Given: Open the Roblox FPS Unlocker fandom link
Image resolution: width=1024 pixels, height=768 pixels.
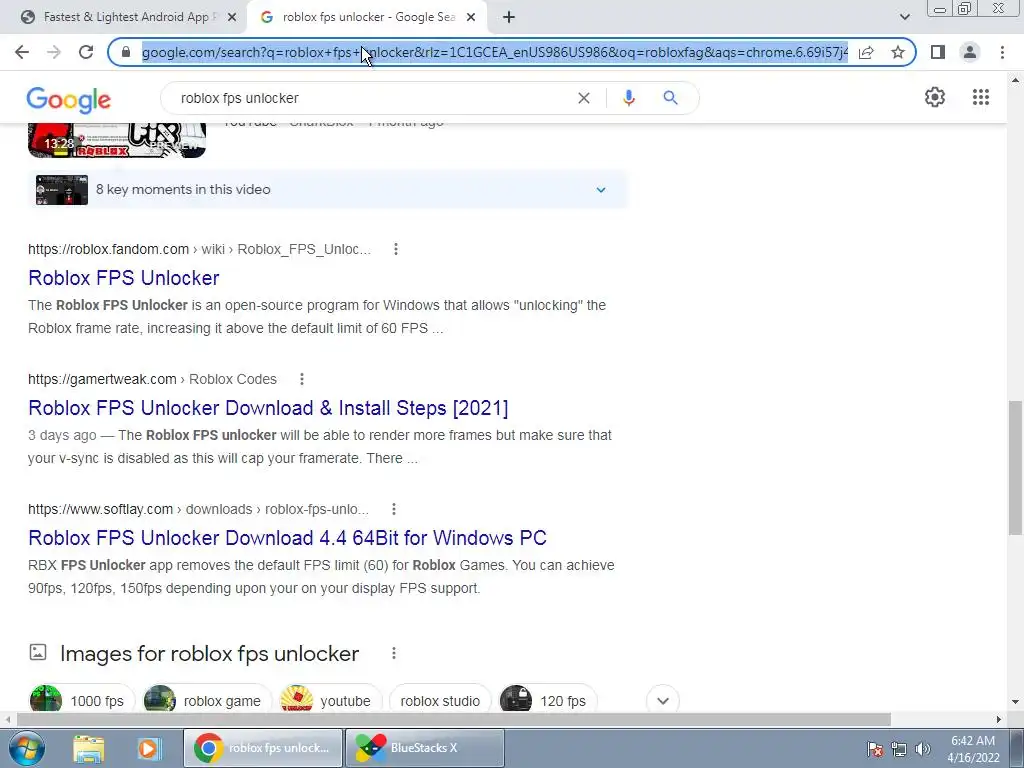Looking at the screenshot, I should point(124,278).
